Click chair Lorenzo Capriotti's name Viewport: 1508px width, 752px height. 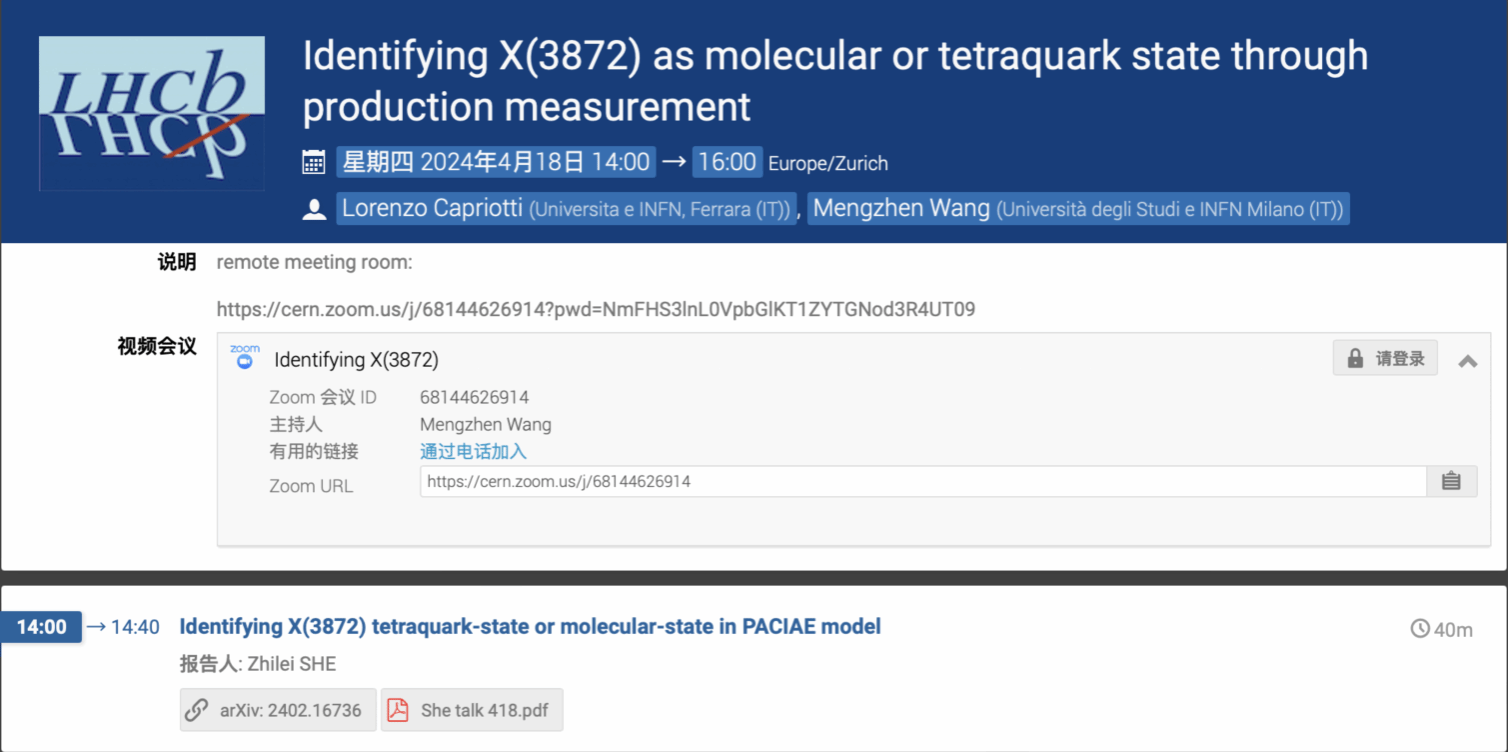click(432, 208)
